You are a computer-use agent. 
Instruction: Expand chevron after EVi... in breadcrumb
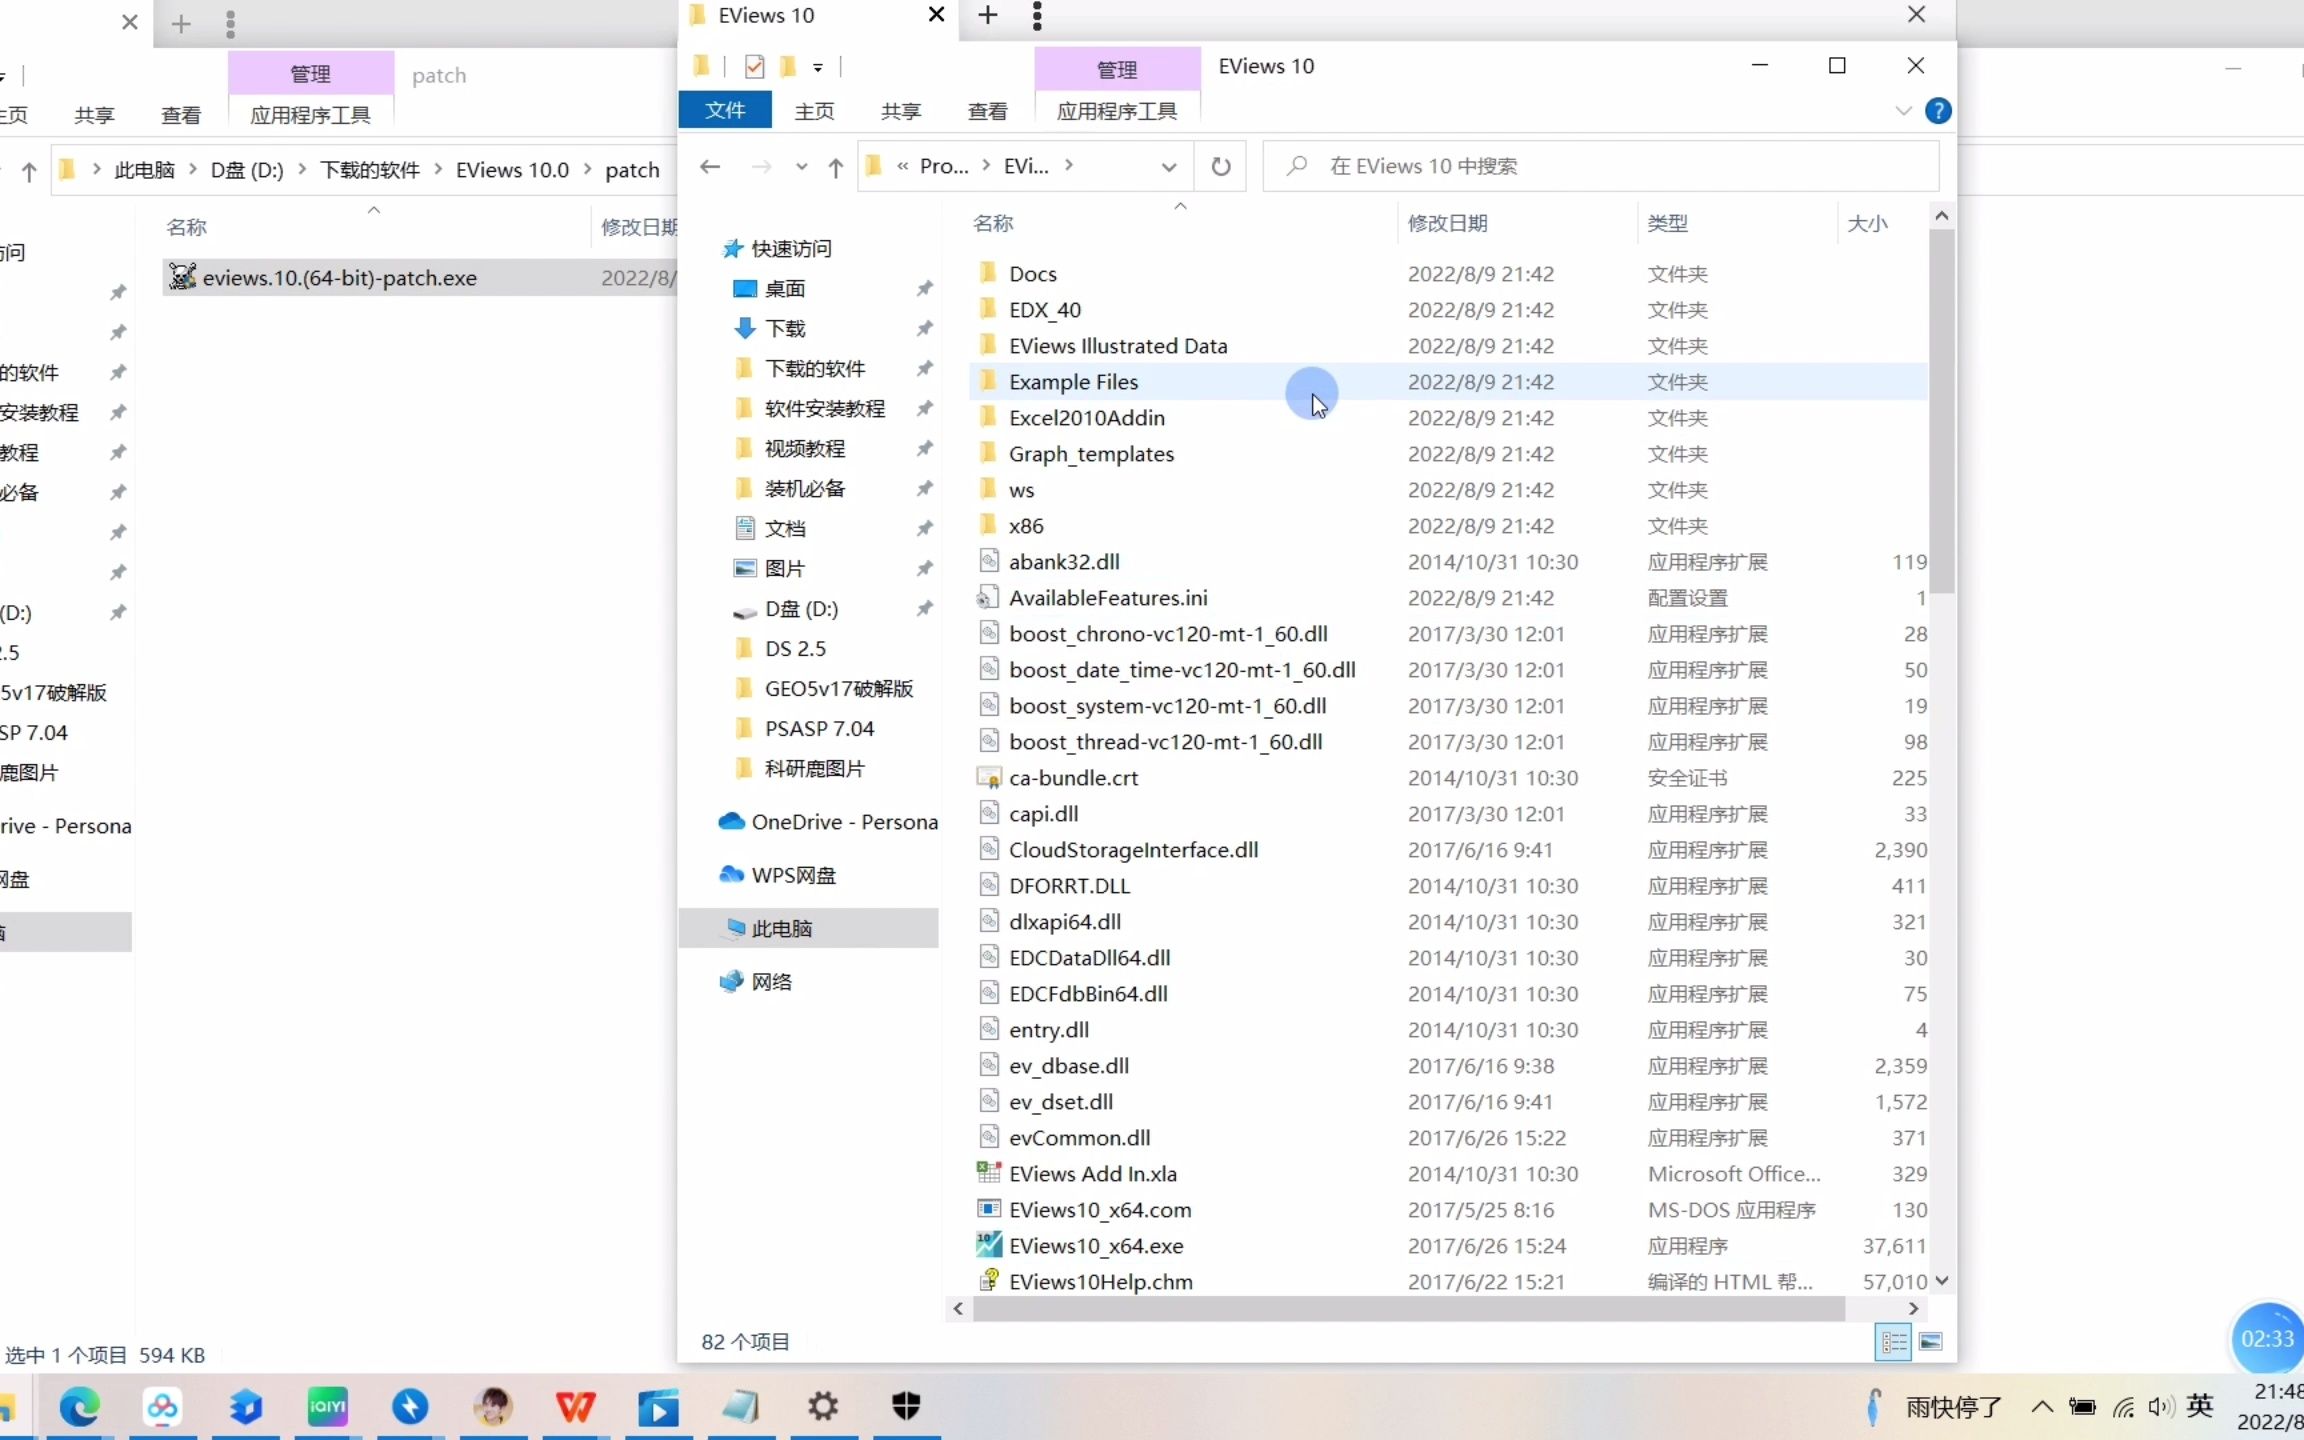tap(1069, 165)
